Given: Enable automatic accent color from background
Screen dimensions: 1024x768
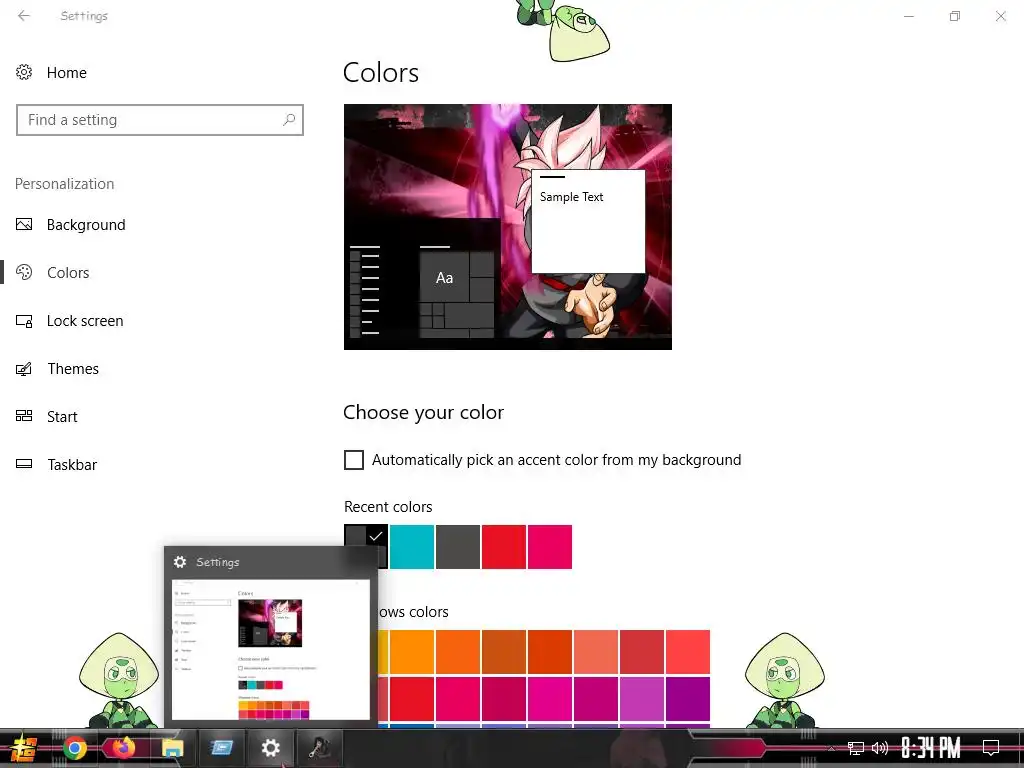Looking at the screenshot, I should [x=354, y=460].
